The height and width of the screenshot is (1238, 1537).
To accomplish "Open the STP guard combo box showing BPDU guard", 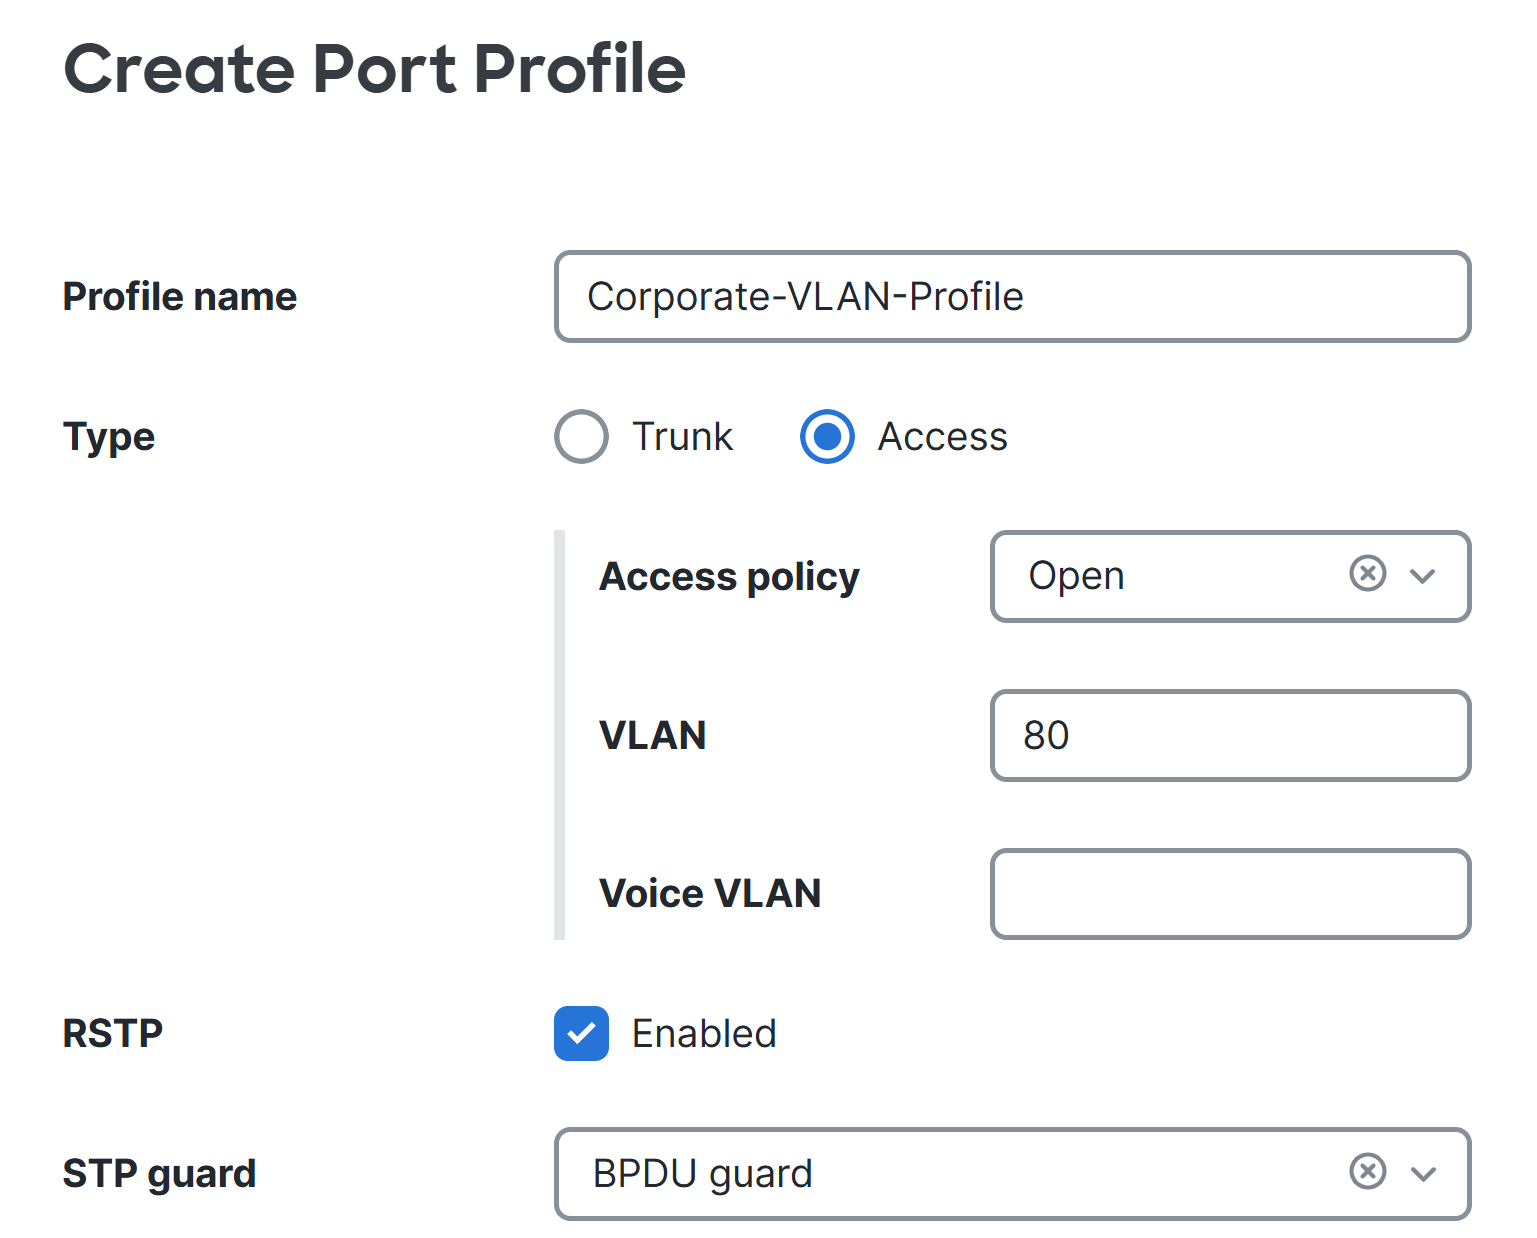I will 1012,1174.
